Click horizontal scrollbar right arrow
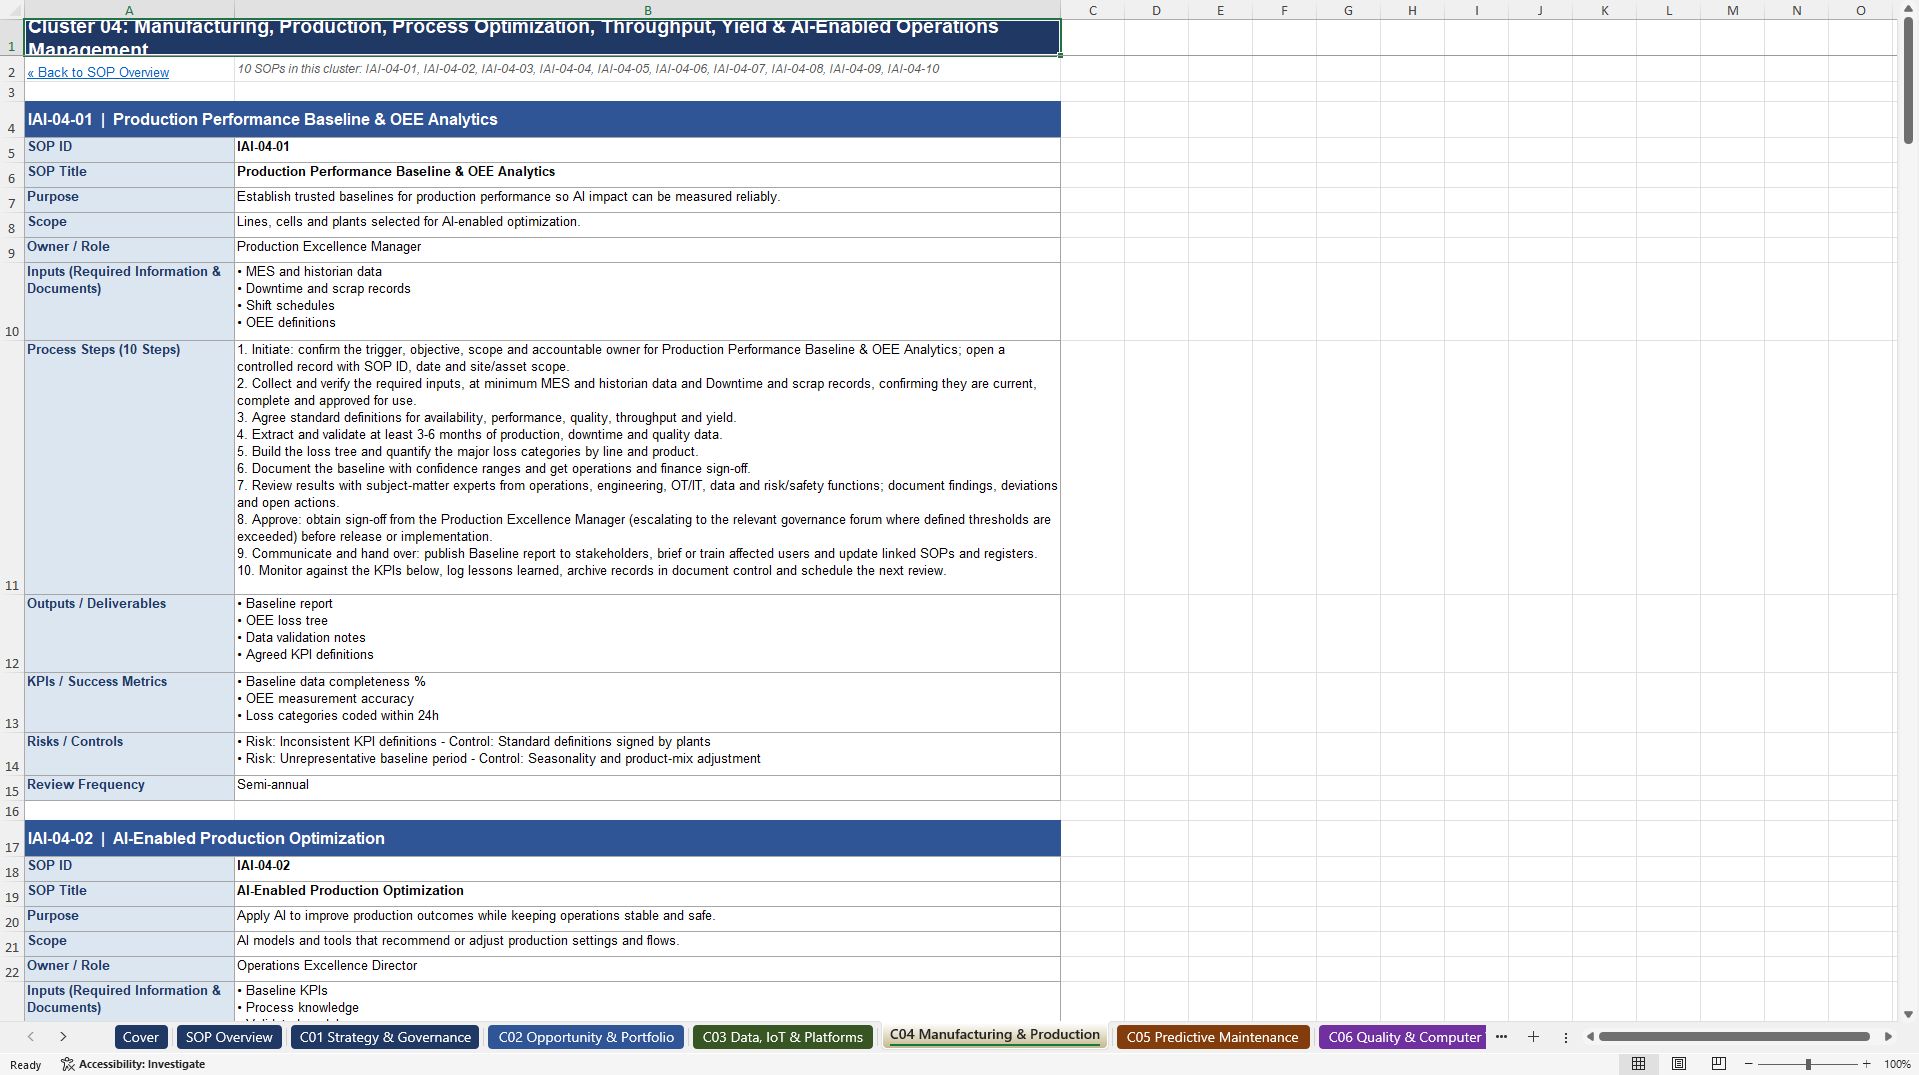The width and height of the screenshot is (1919, 1075). point(1888,1037)
